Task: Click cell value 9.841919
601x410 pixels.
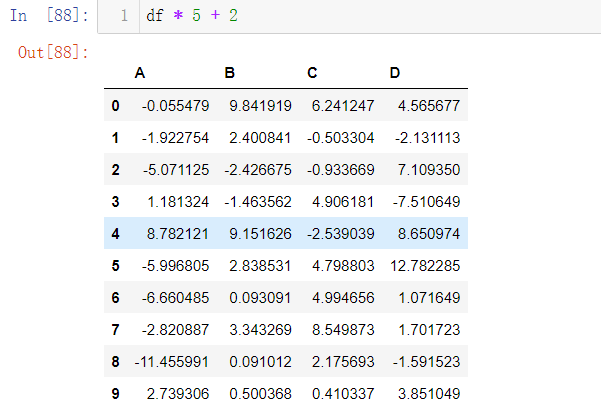Action: 261,106
